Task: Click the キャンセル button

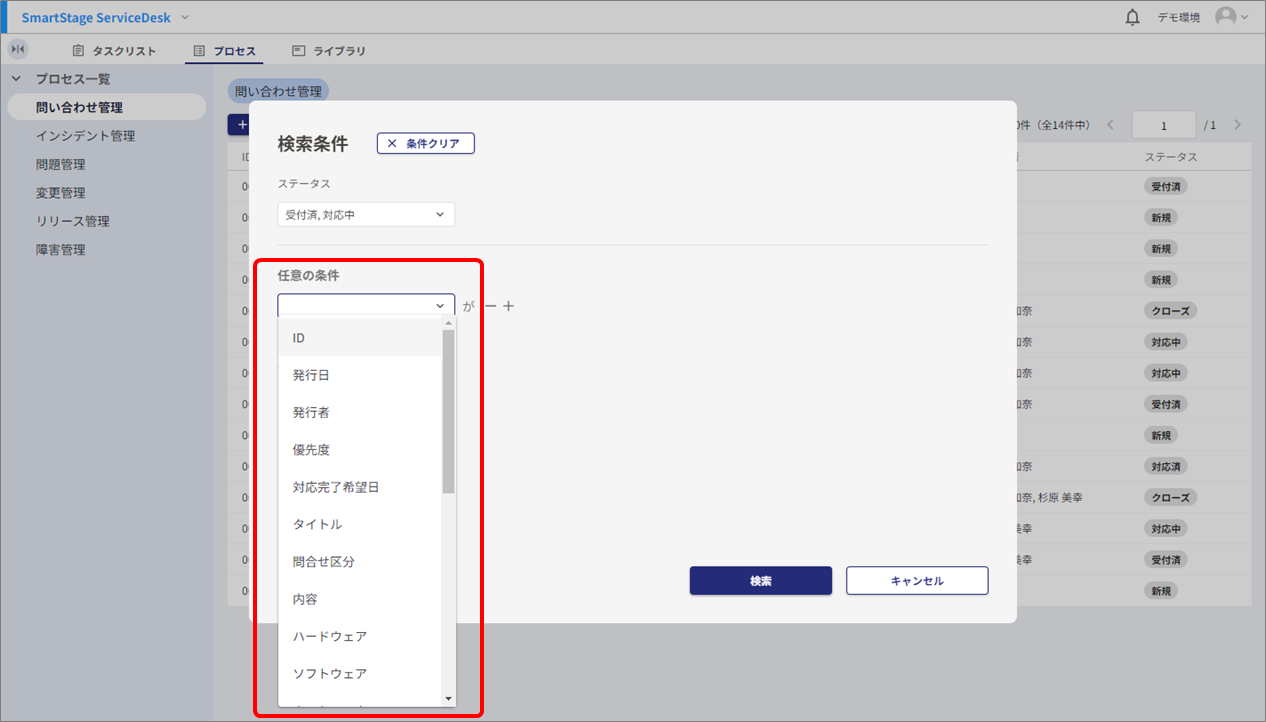Action: [x=917, y=581]
